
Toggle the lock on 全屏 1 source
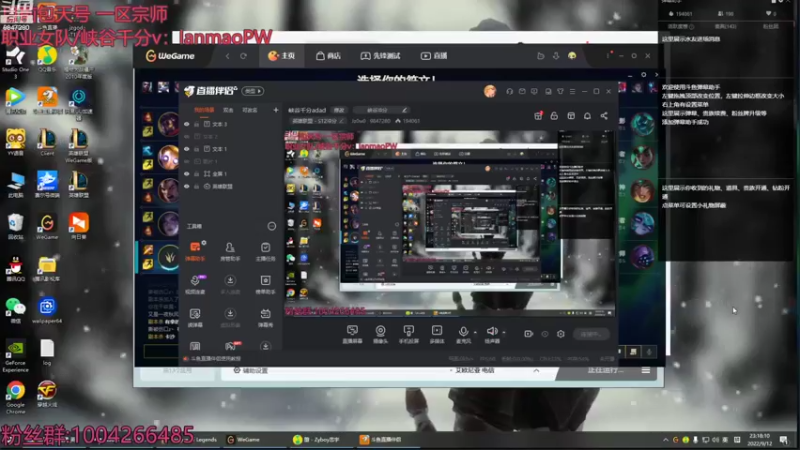[196, 174]
